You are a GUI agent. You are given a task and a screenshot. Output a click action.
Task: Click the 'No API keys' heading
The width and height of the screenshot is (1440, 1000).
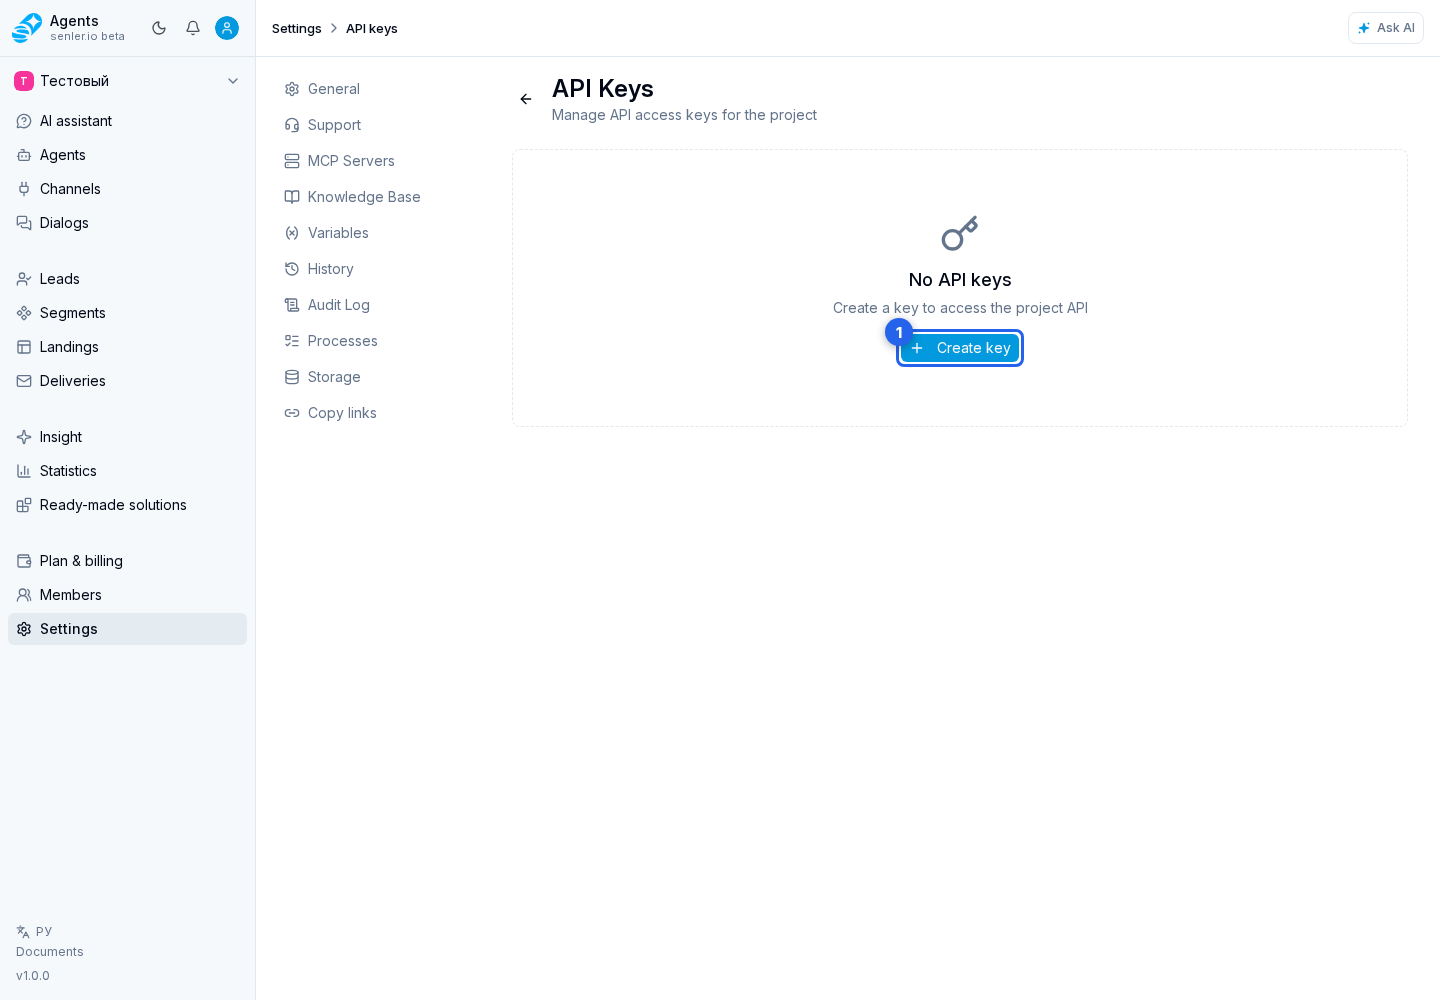click(960, 280)
